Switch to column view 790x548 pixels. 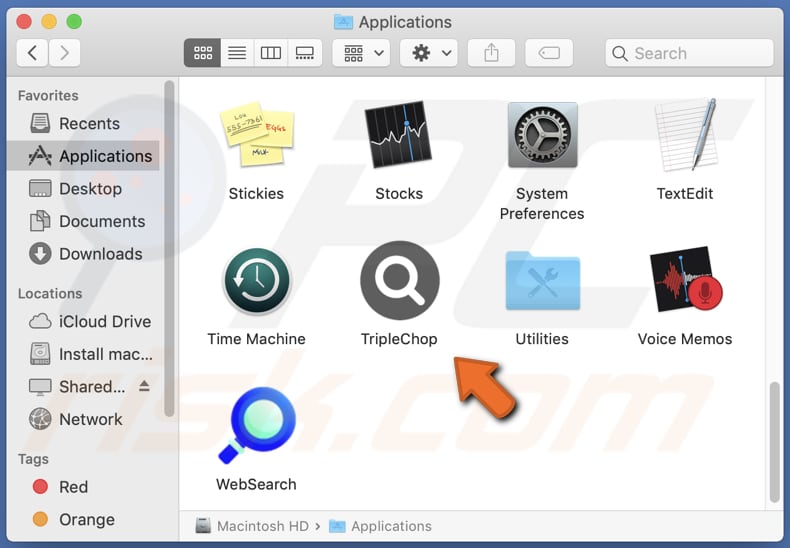click(271, 53)
